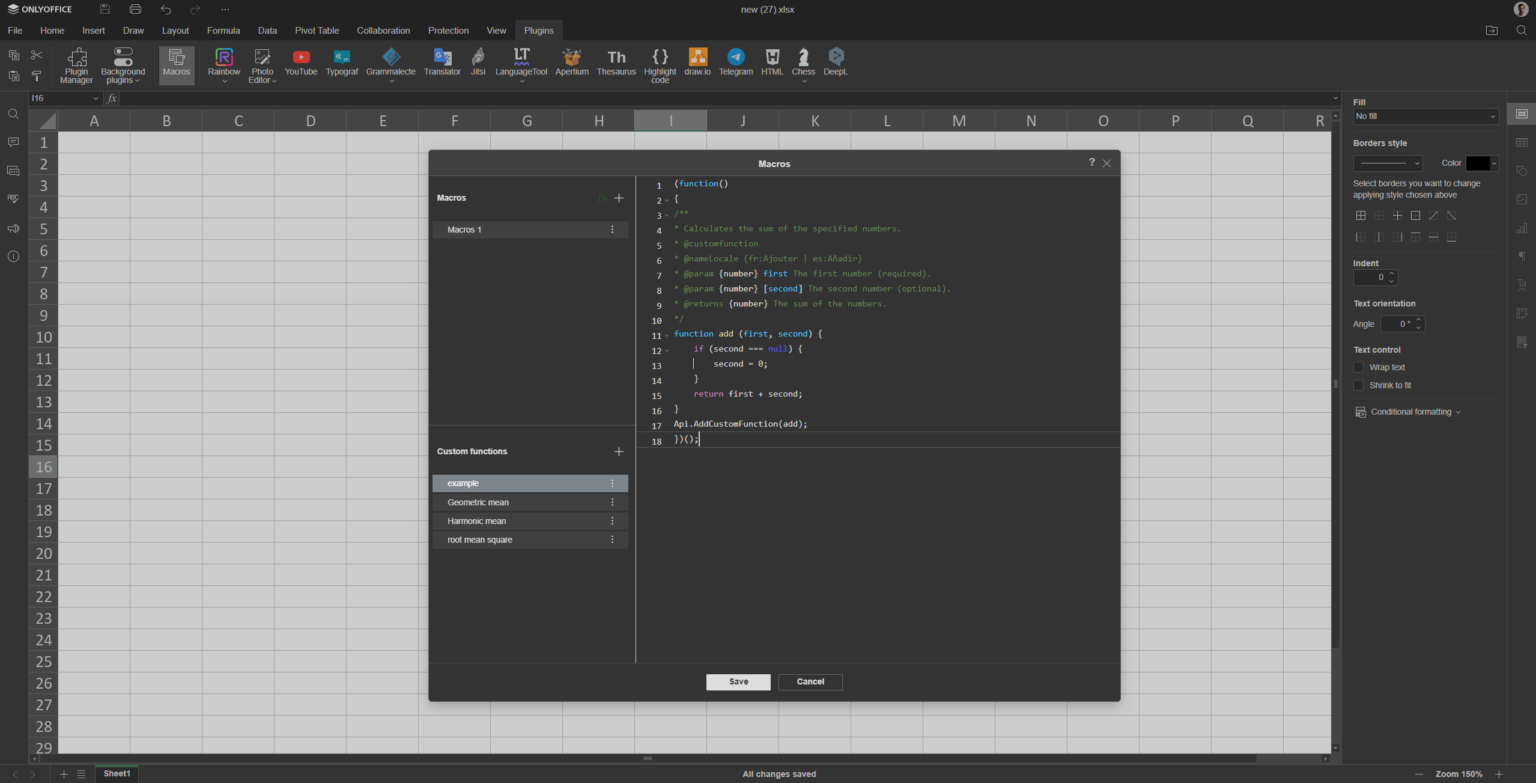
Task: Enable the Wrap text checkbox
Action: (x=1359, y=367)
